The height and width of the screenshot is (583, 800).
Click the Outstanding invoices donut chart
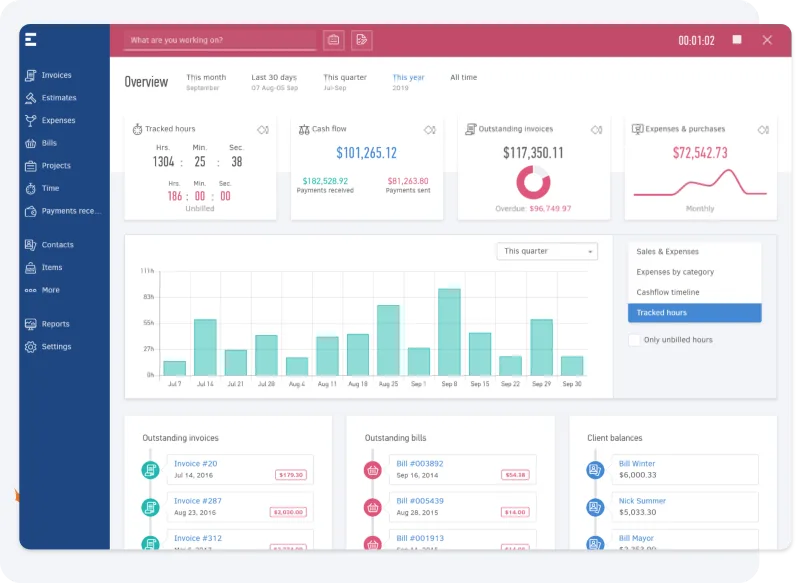pos(533,182)
